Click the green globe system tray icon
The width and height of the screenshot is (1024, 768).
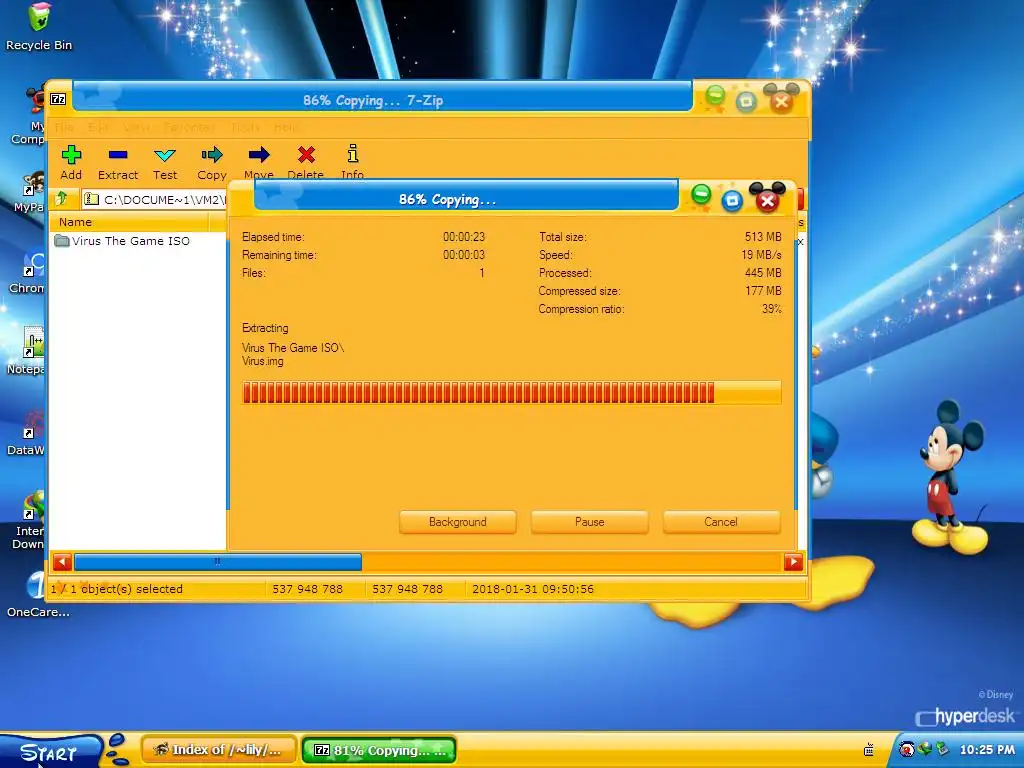(925, 749)
